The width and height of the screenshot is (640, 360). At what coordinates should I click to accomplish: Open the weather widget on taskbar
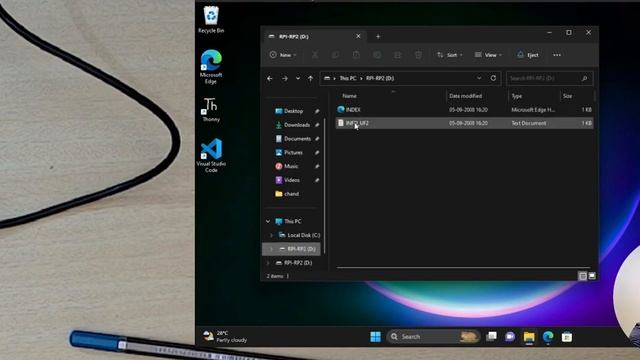tap(225, 337)
